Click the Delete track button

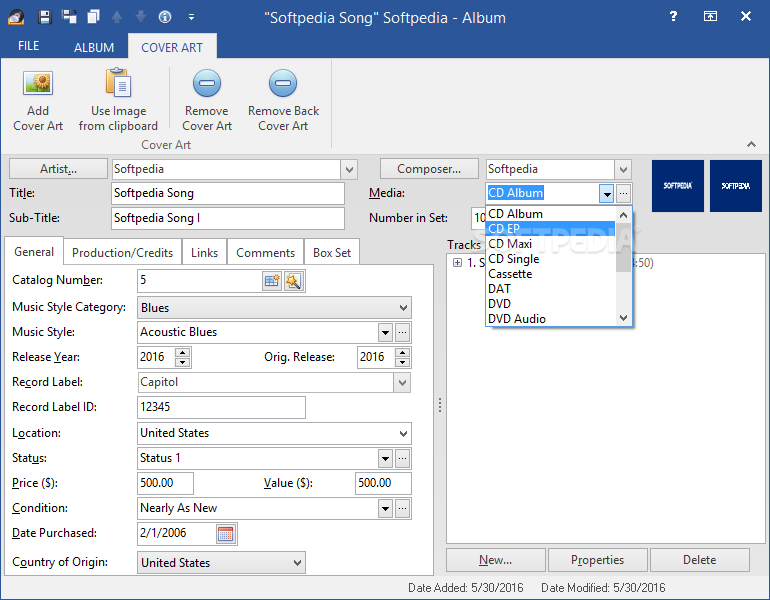(x=699, y=560)
